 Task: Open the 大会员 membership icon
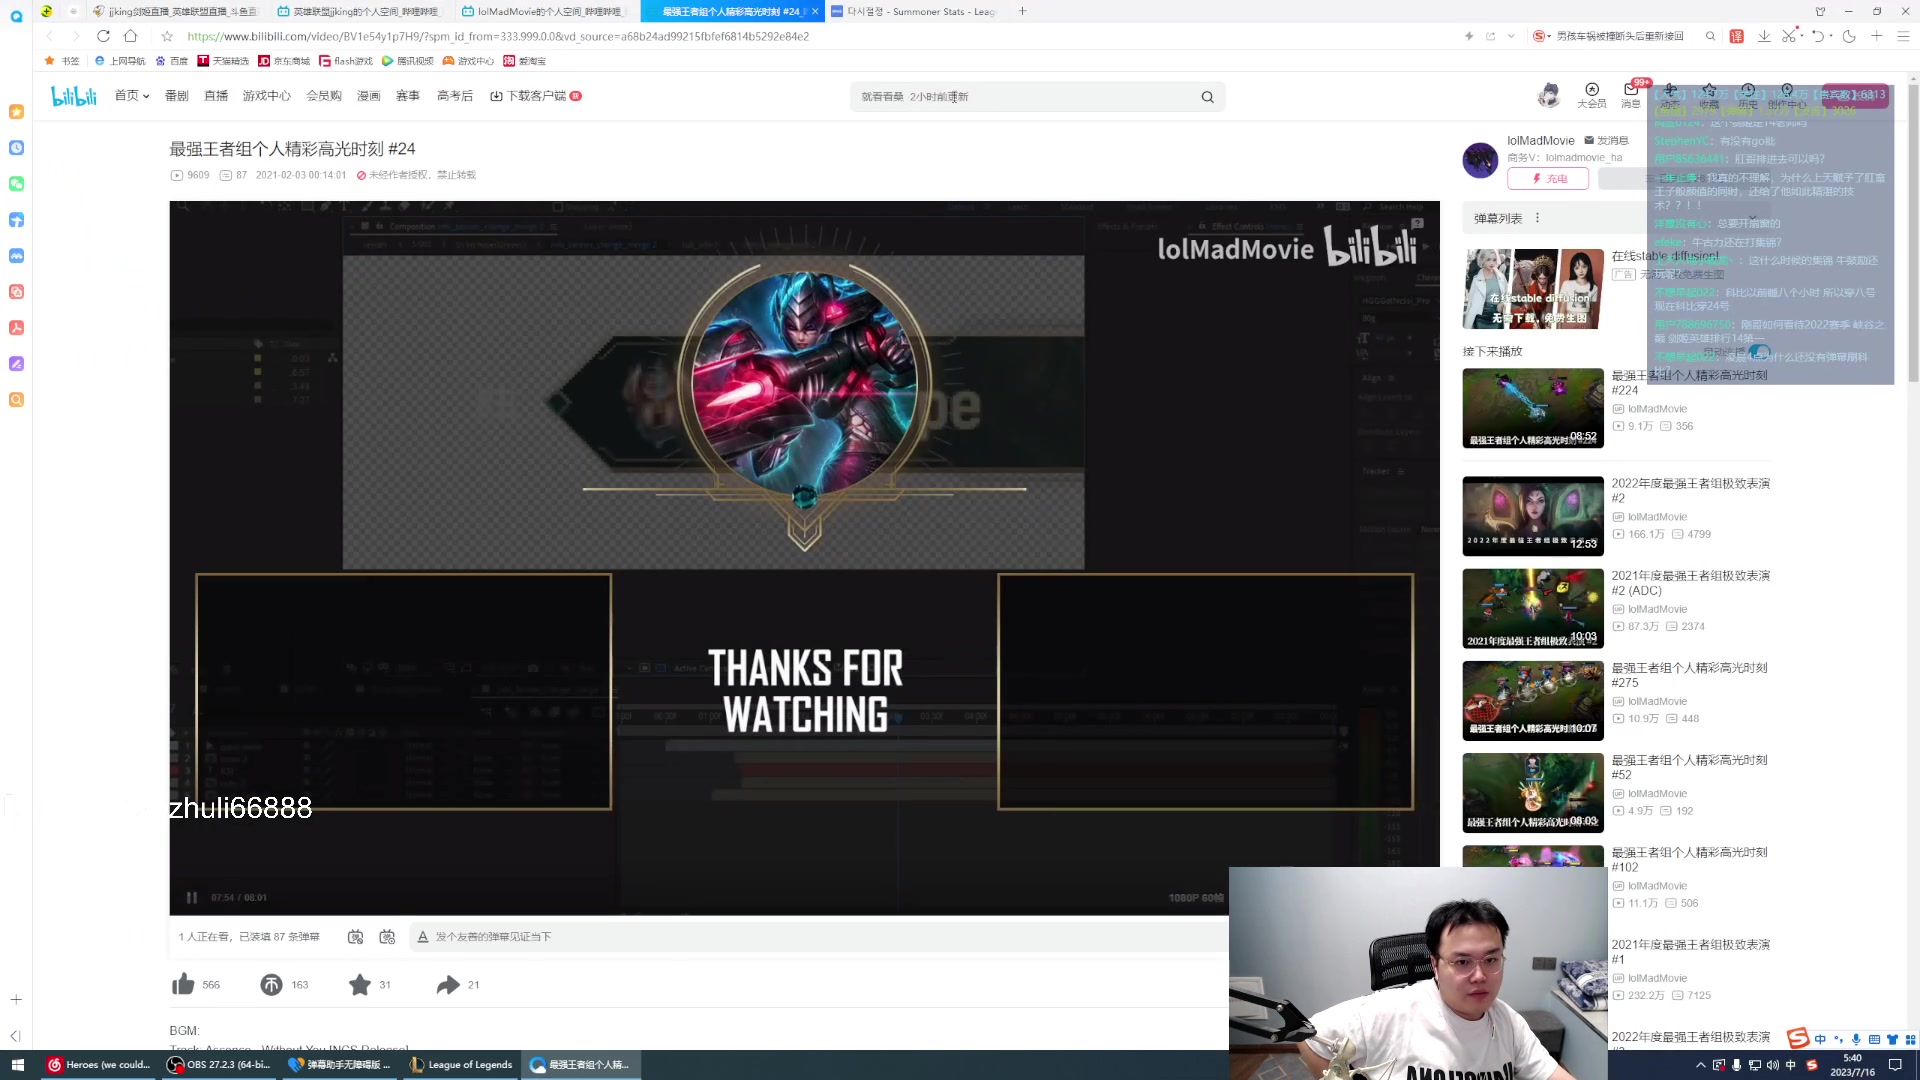pos(1592,95)
